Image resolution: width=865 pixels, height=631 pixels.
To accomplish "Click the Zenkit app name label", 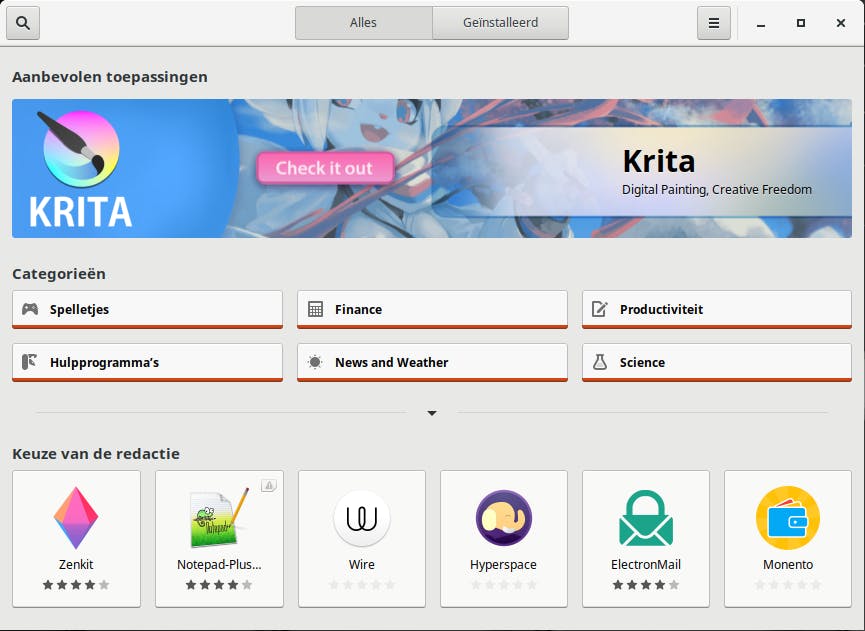I will (76, 565).
